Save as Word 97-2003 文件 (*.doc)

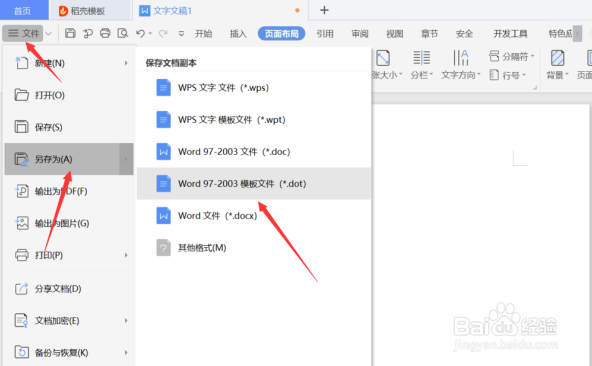click(254, 151)
